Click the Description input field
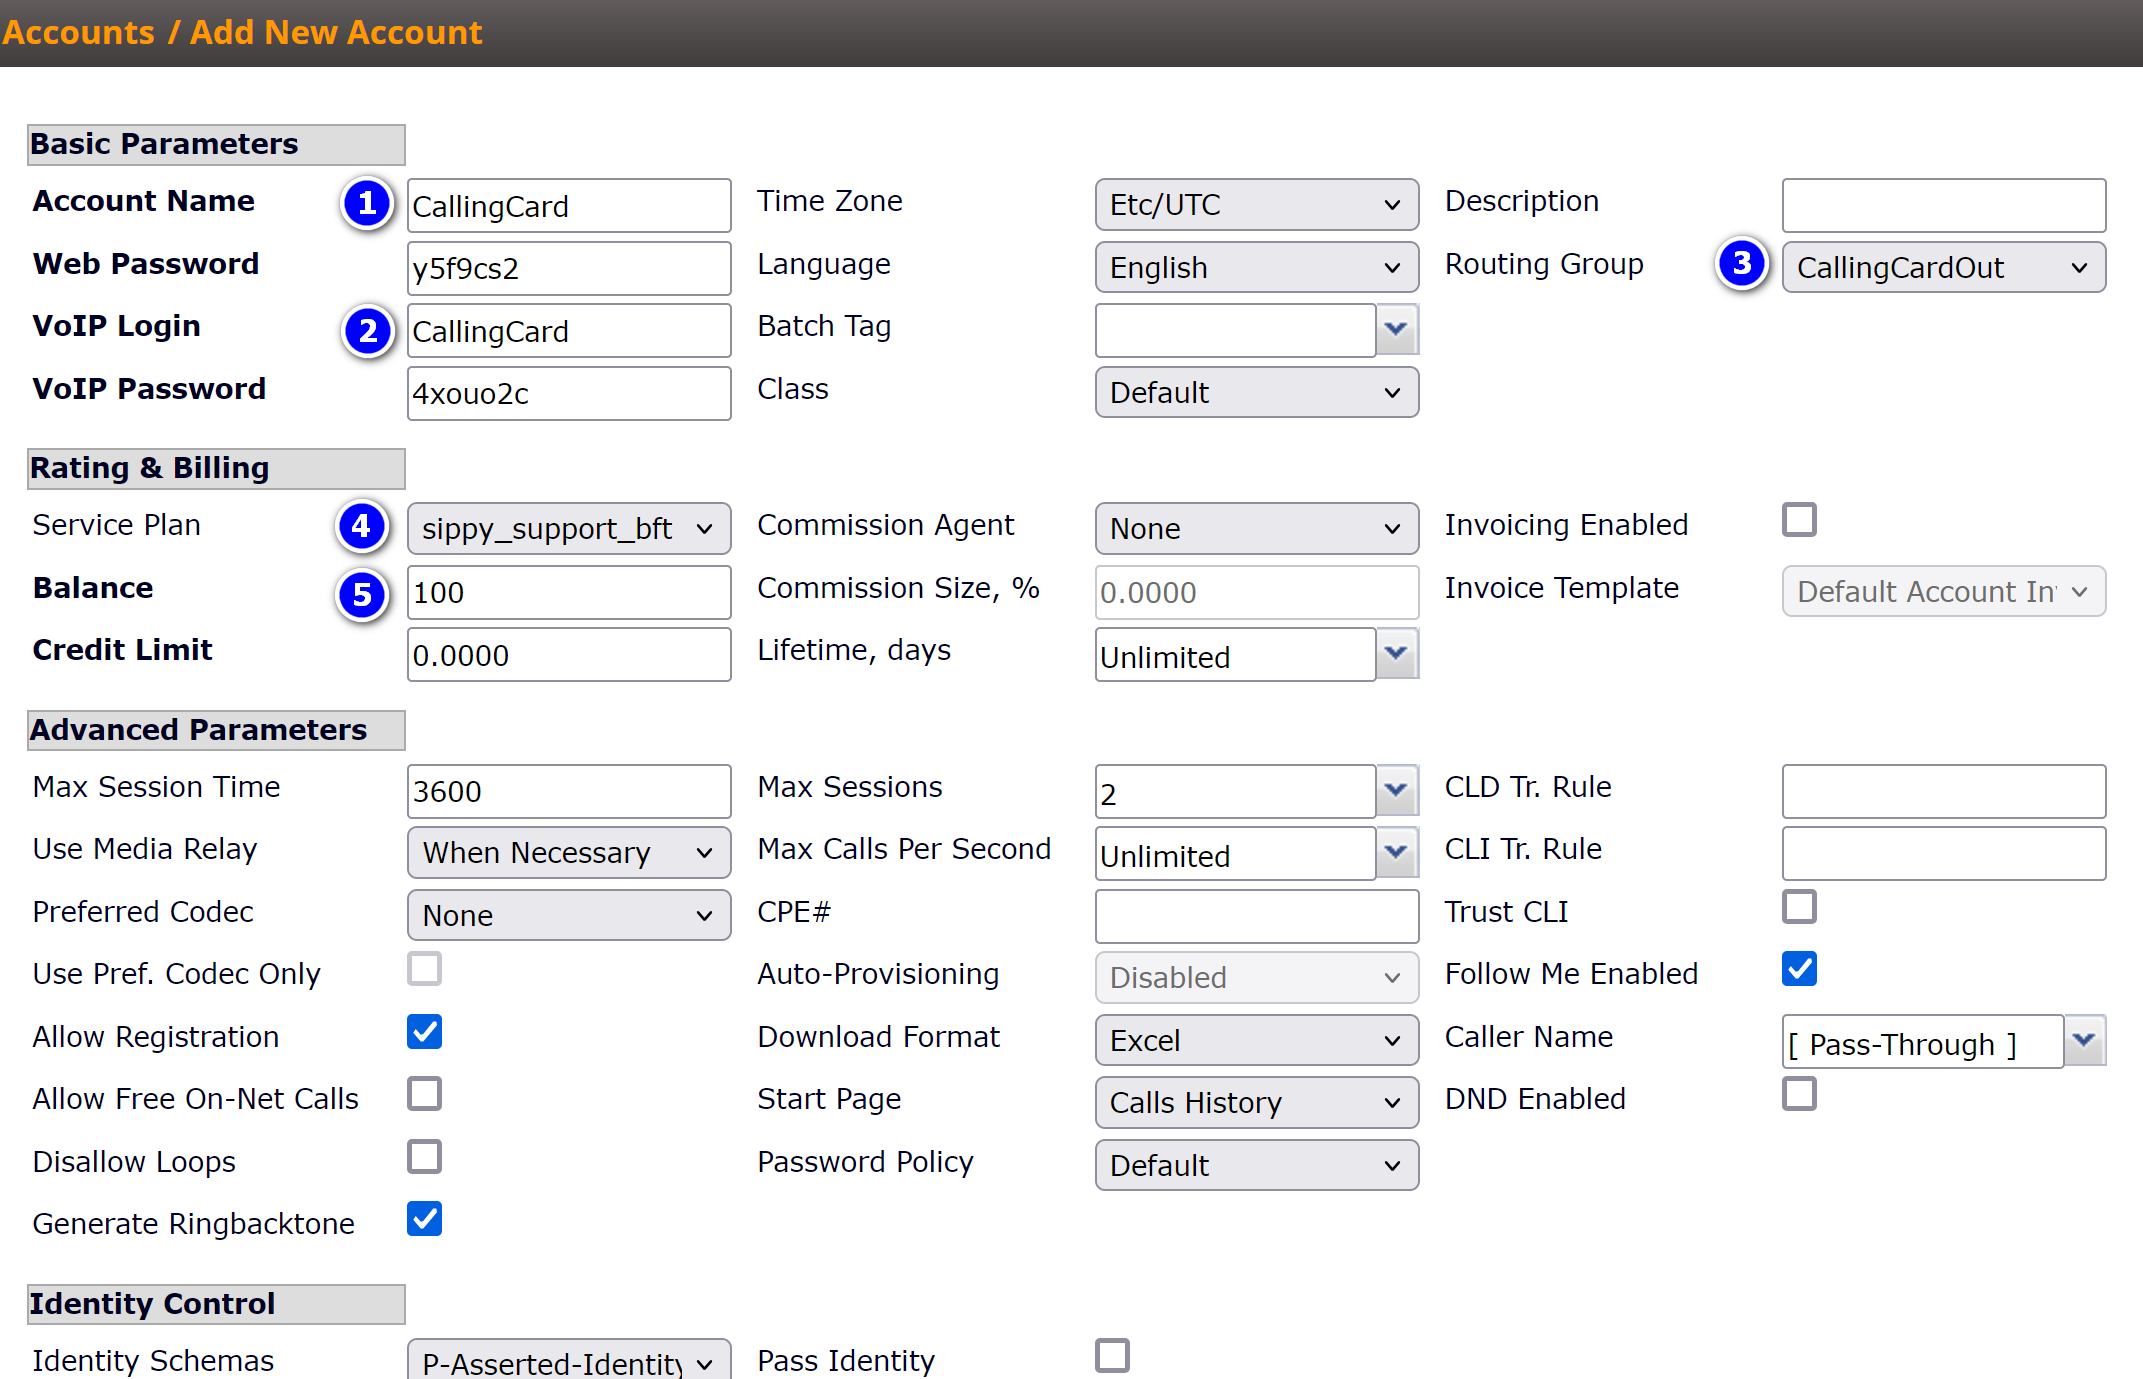The height and width of the screenshot is (1379, 2143). (x=1943, y=205)
